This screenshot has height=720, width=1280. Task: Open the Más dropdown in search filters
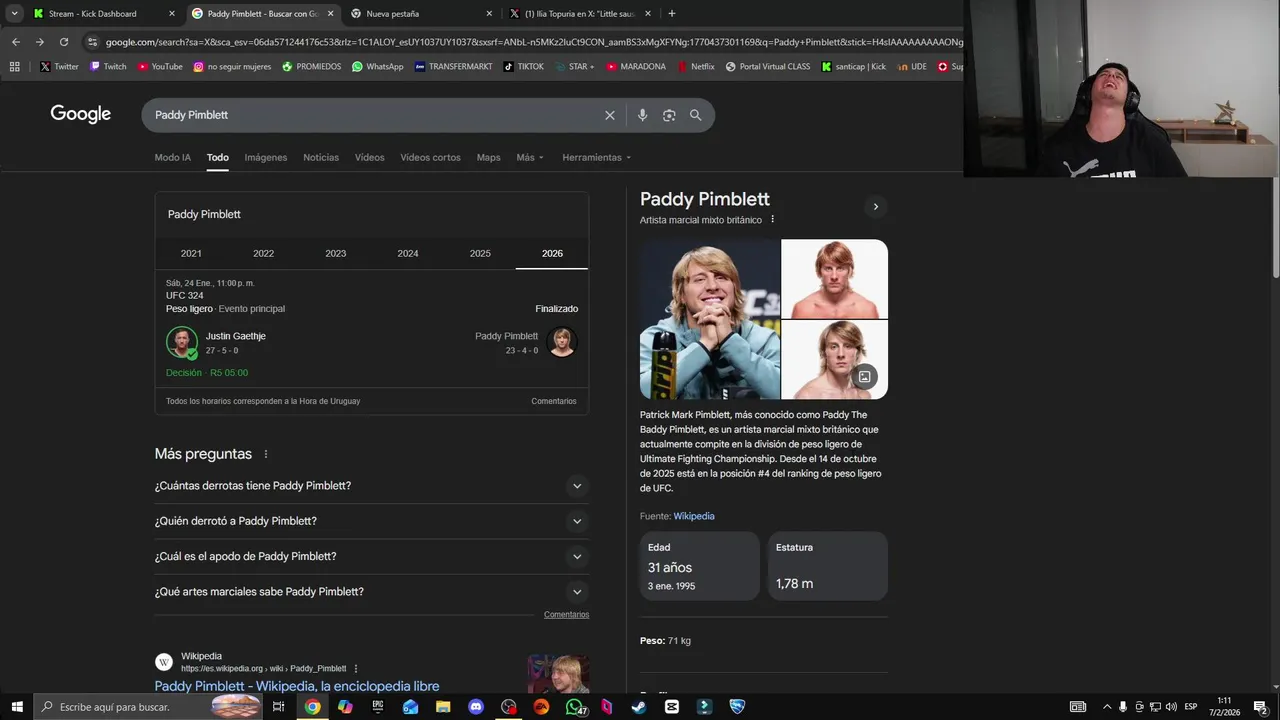pos(530,158)
